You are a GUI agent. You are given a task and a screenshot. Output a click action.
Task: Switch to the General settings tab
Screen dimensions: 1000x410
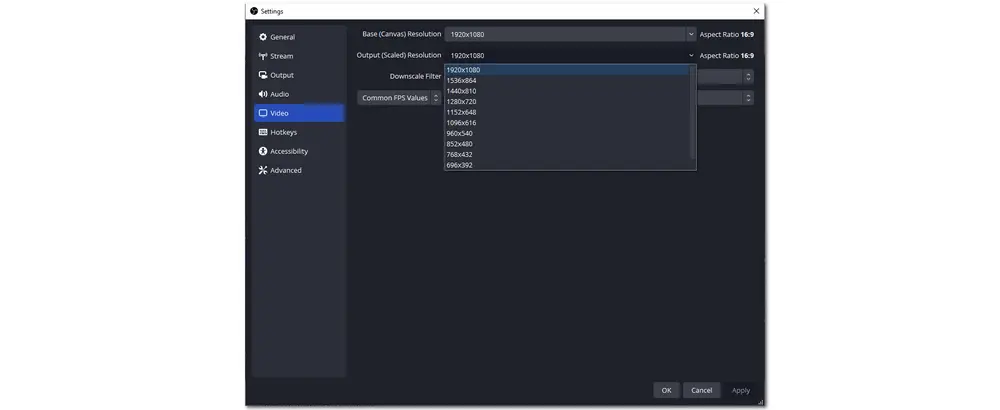pos(299,37)
